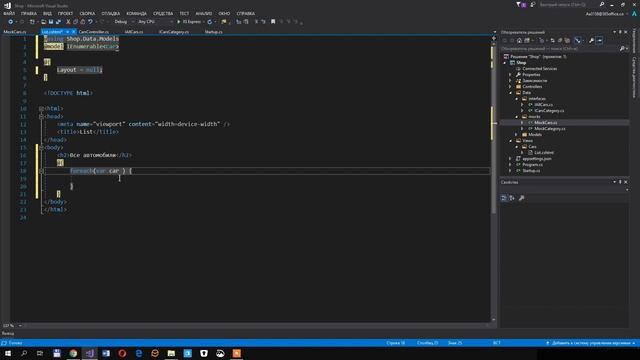Open the Any CPU platform dropdown

click(155, 22)
